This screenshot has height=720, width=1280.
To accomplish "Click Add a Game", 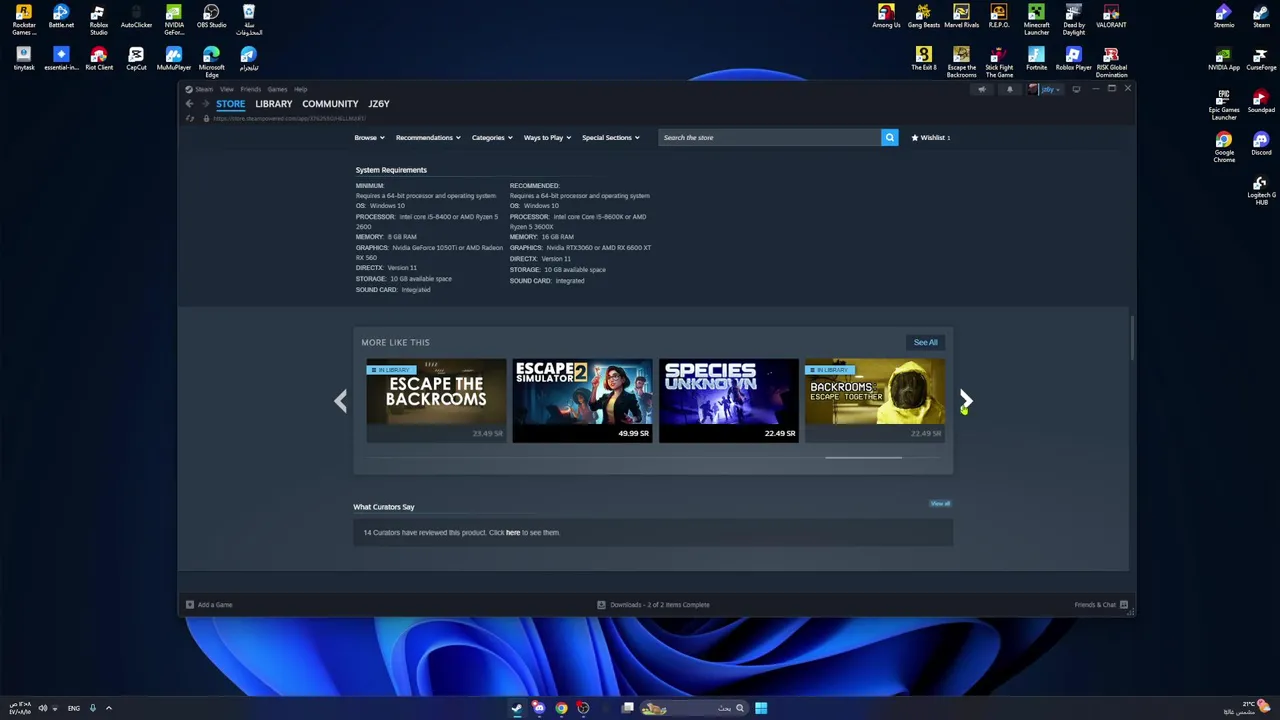I will click(x=209, y=604).
